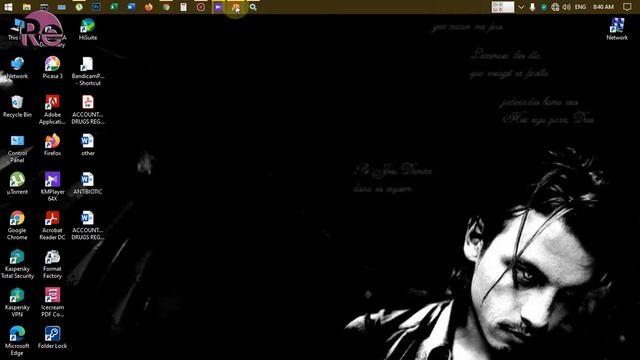Select Acrobat Reader DC desktop shortcut
640x360 pixels.
[52, 225]
